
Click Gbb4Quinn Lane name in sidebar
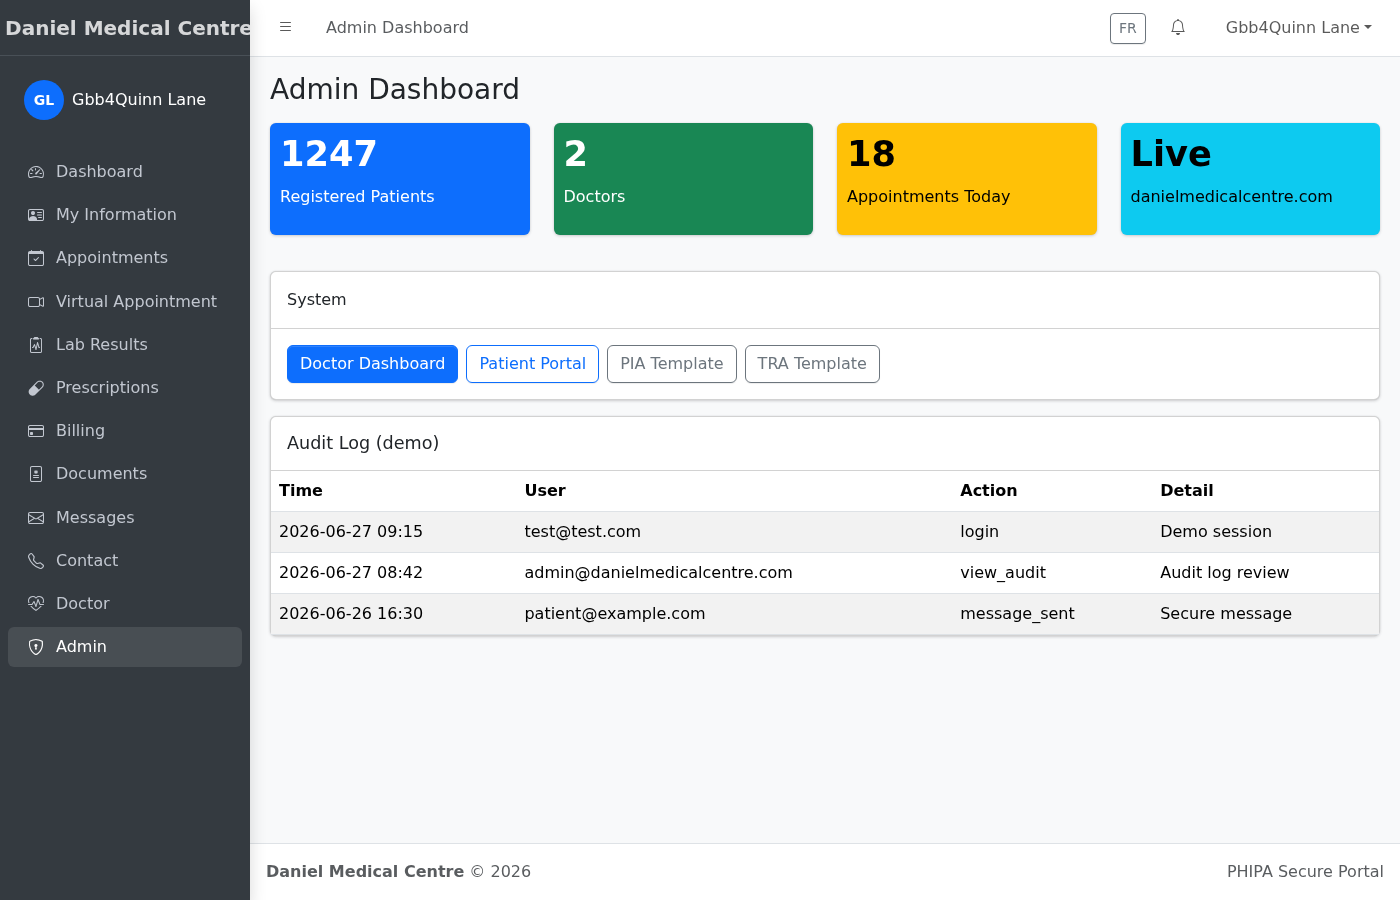(x=139, y=100)
